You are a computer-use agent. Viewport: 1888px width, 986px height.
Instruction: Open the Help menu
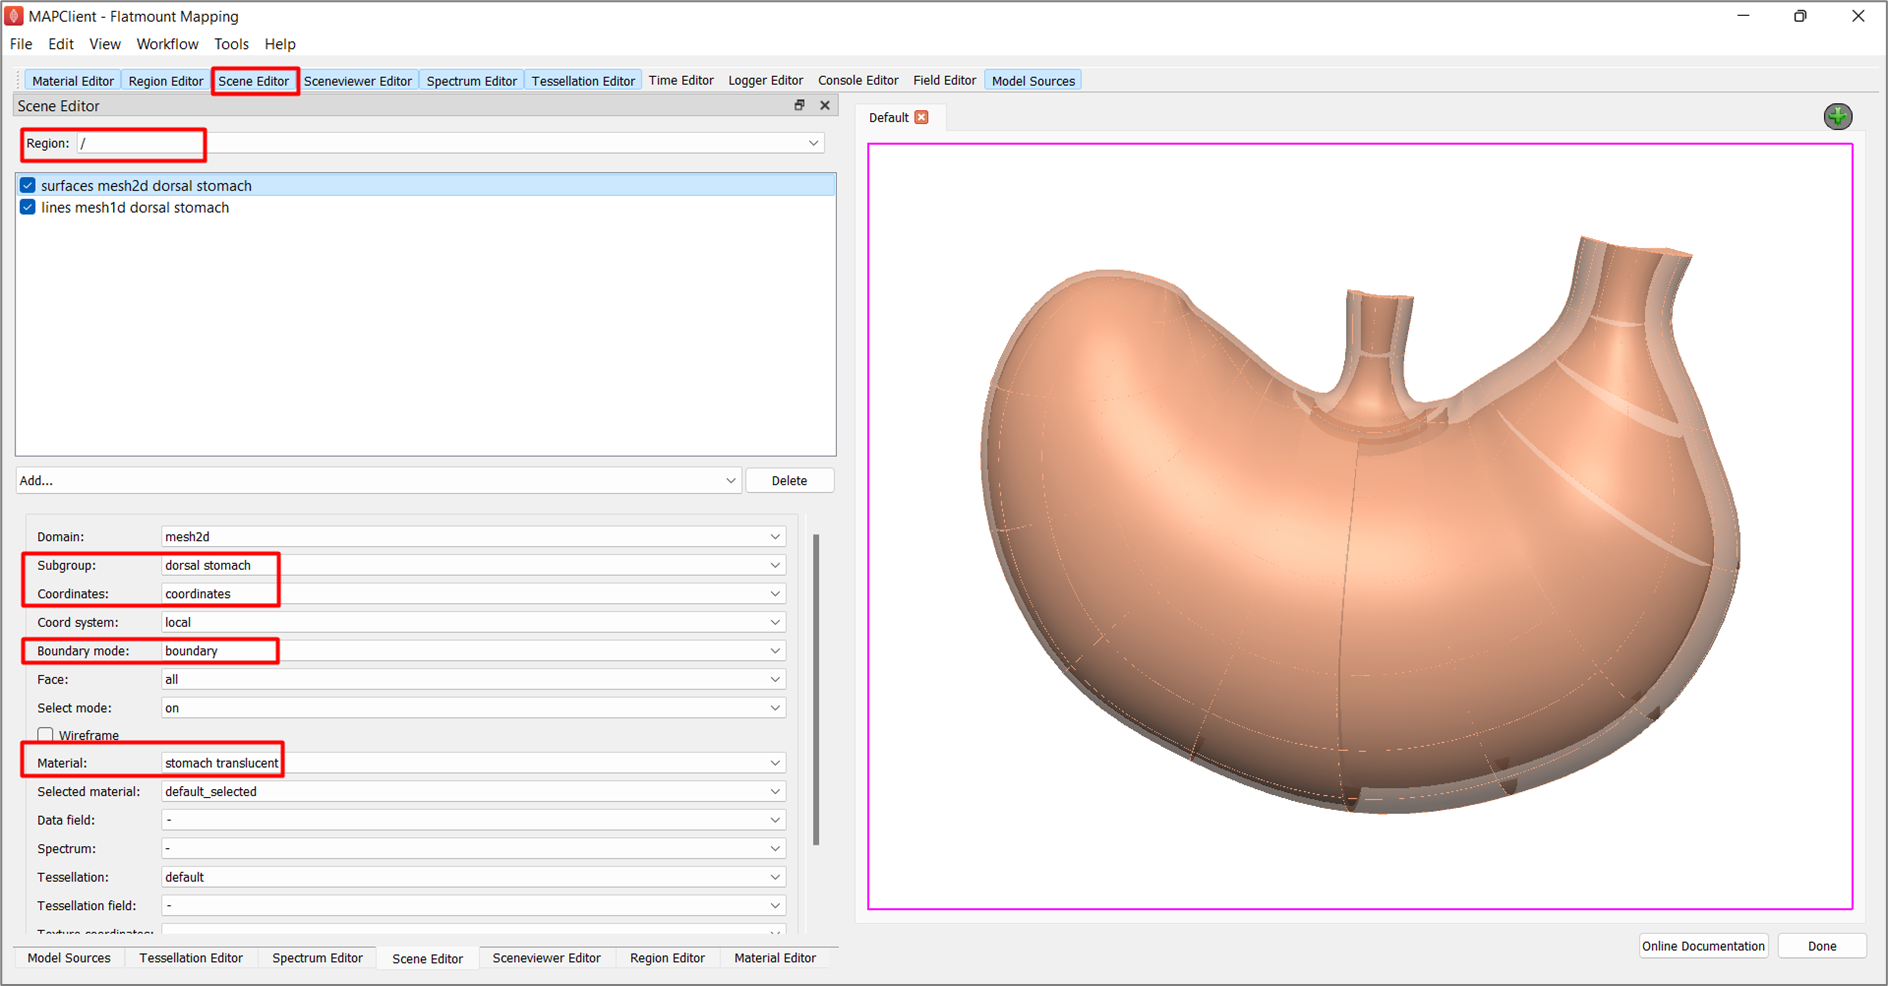coord(280,44)
